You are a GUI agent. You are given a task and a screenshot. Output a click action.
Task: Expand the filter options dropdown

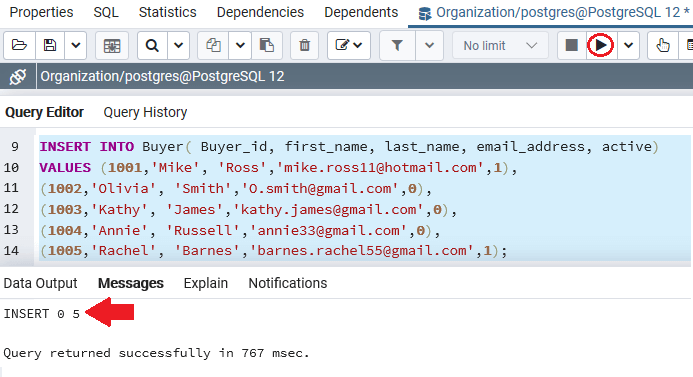[x=429, y=45]
